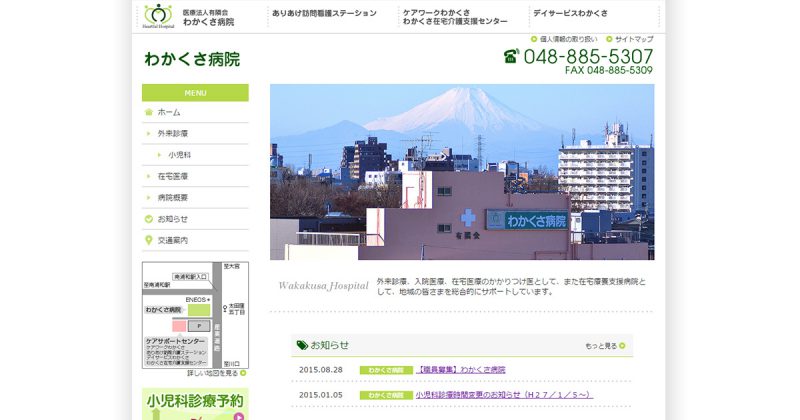Click the Wakakusa Hospital script text

click(323, 286)
